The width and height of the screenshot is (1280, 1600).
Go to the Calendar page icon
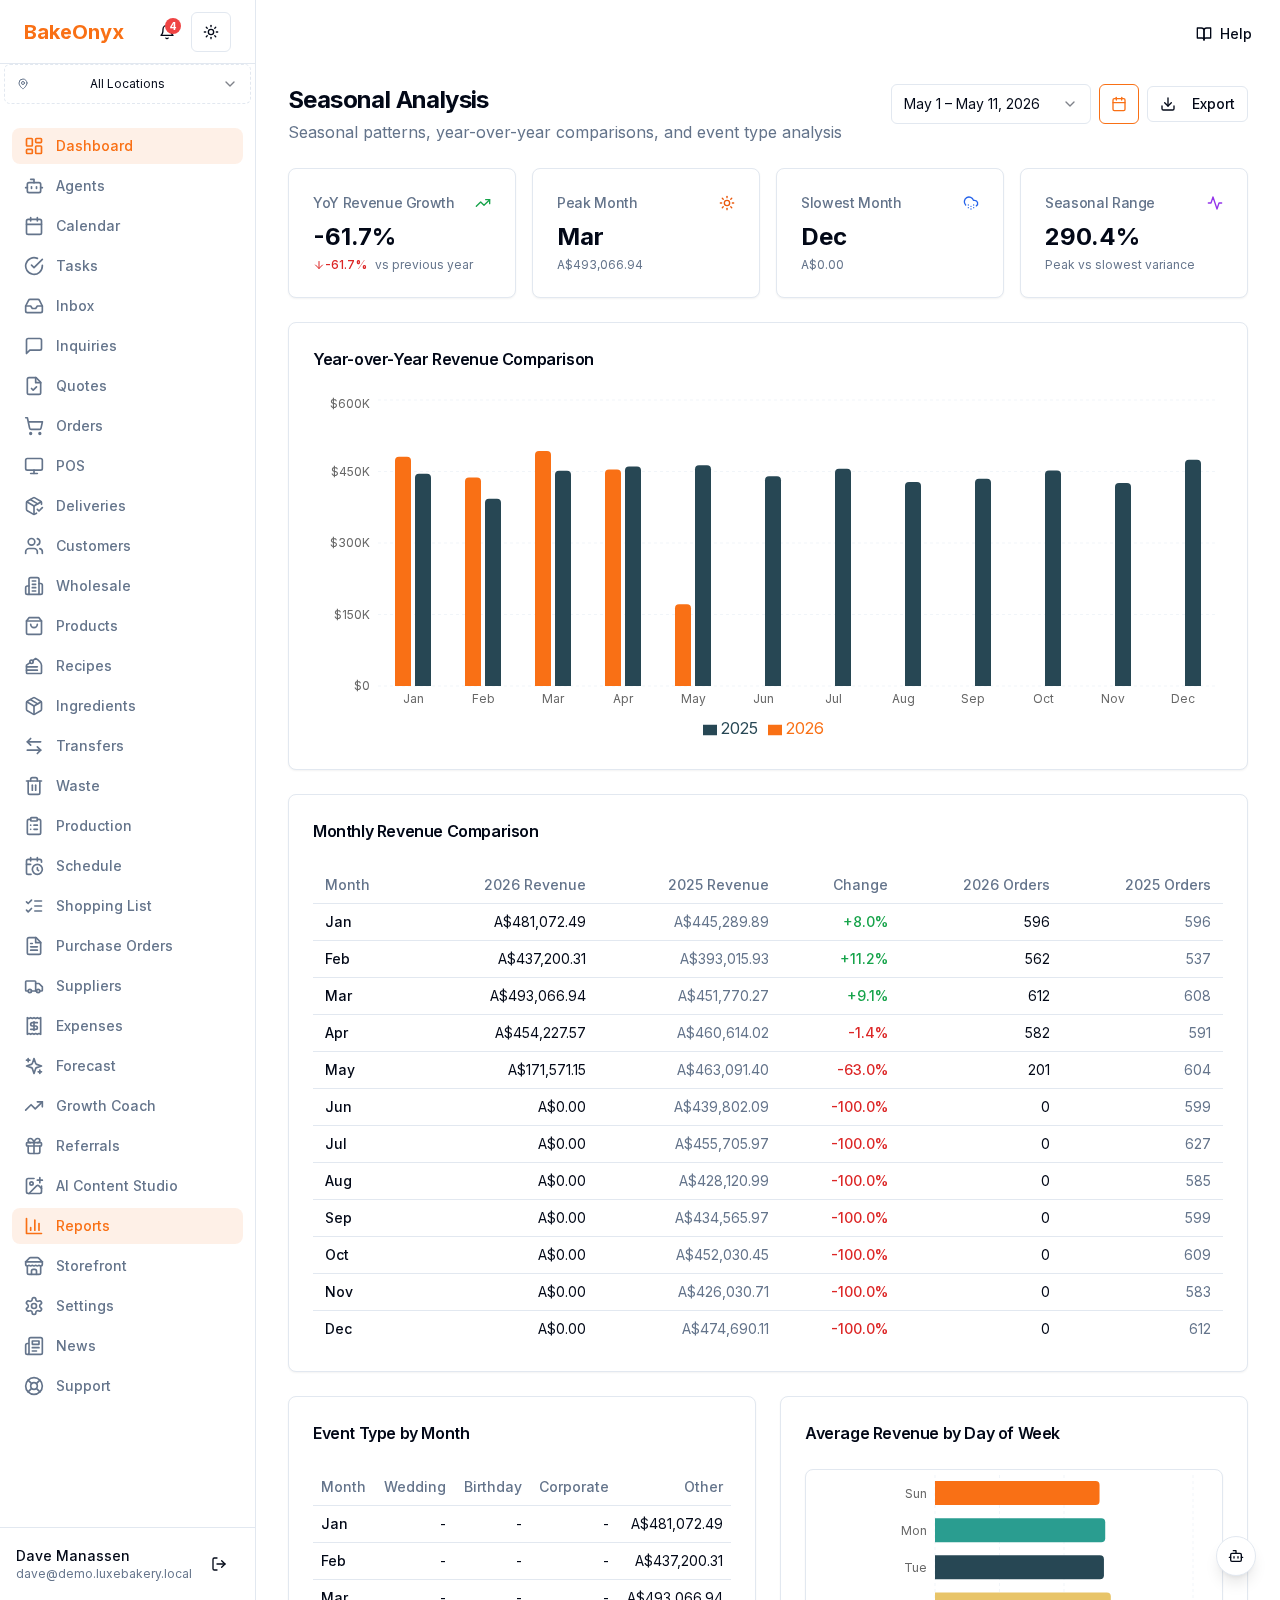34,226
